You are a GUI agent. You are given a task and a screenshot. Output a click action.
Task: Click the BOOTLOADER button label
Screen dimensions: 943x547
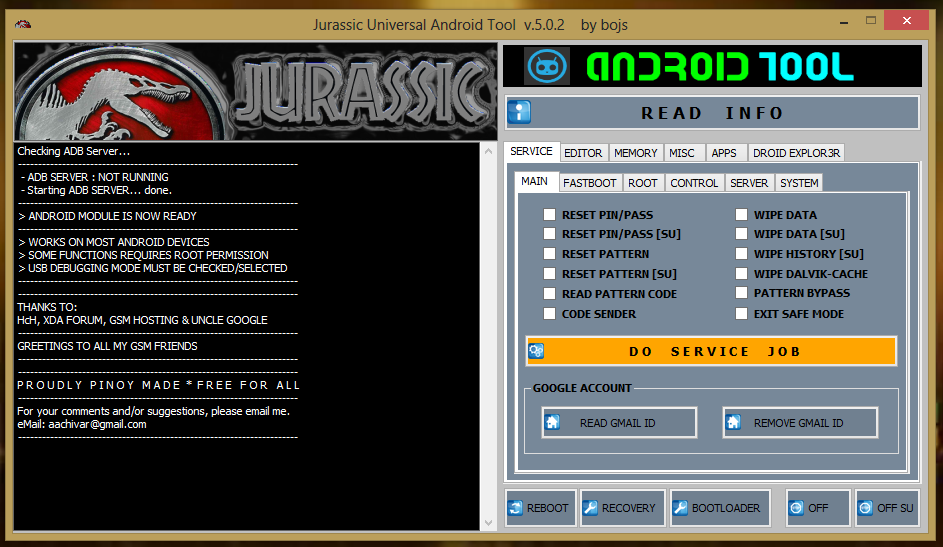click(x=726, y=508)
